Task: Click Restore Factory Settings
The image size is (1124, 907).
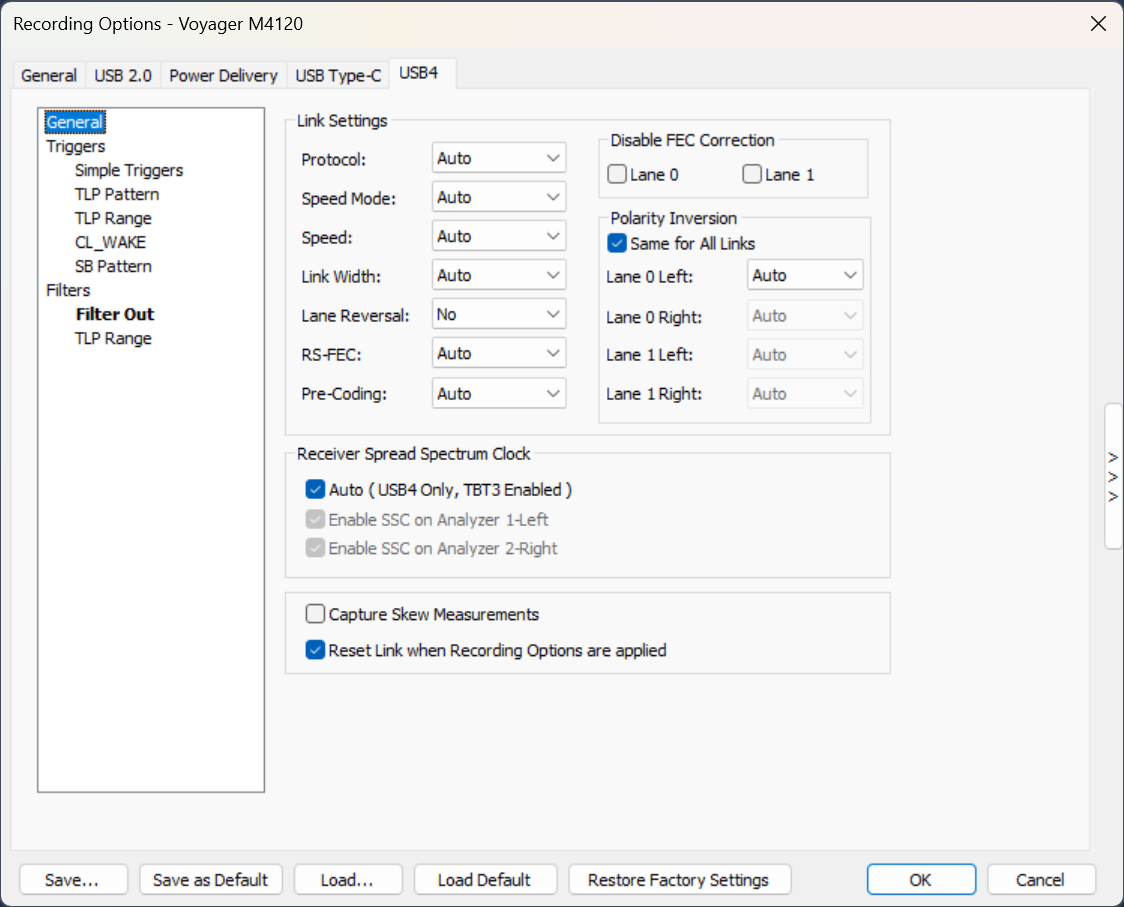Action: point(679,880)
